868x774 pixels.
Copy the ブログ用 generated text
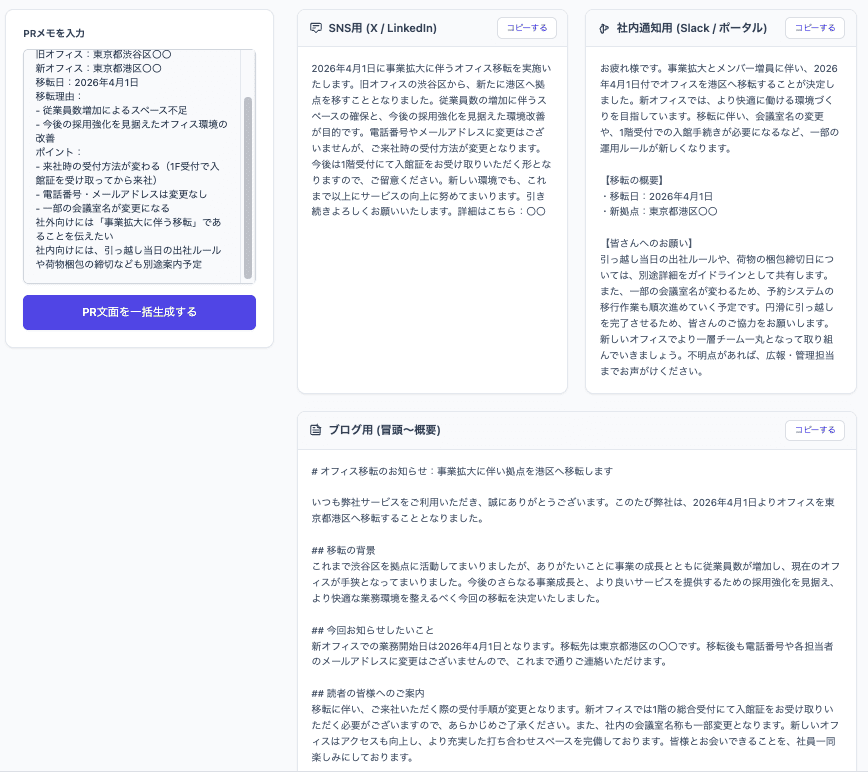pos(814,430)
